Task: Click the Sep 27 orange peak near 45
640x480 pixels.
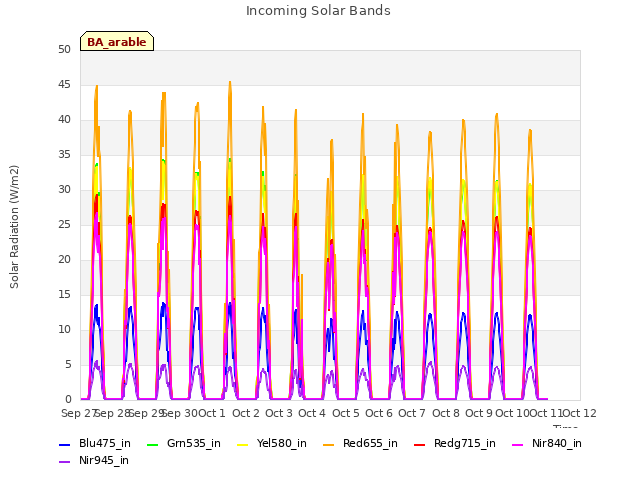Action: [x=97, y=87]
